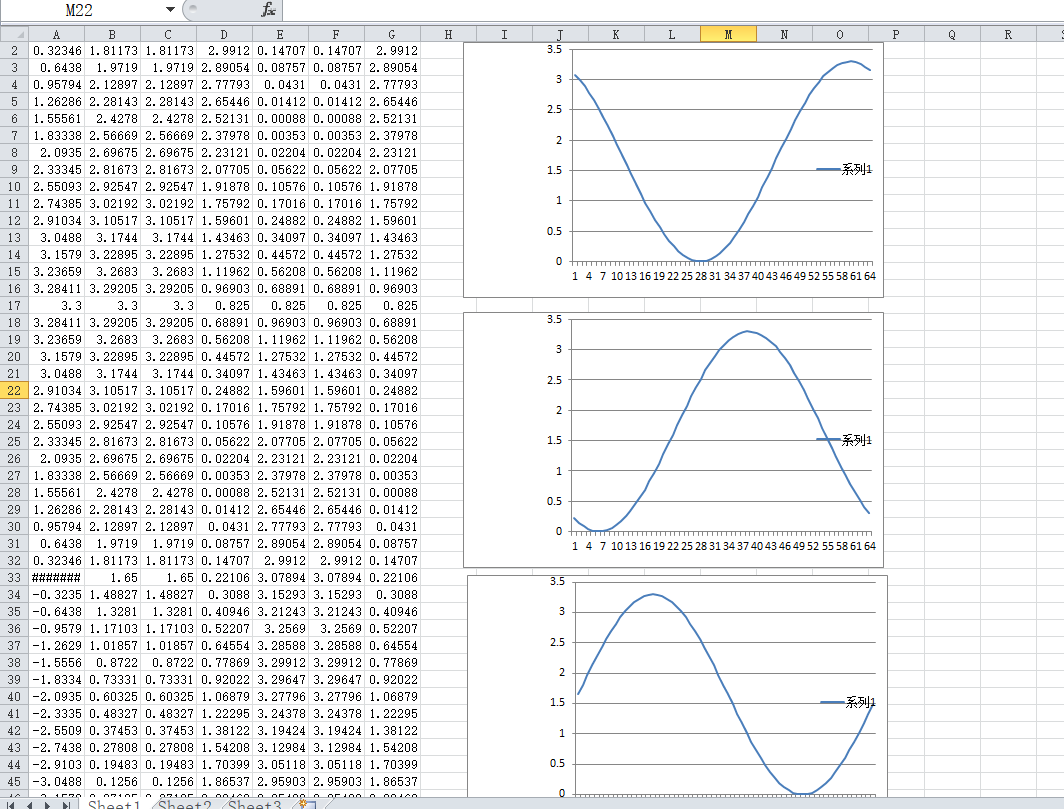The height and width of the screenshot is (809, 1064).
Task: Select row 2 header
Action: [14, 51]
